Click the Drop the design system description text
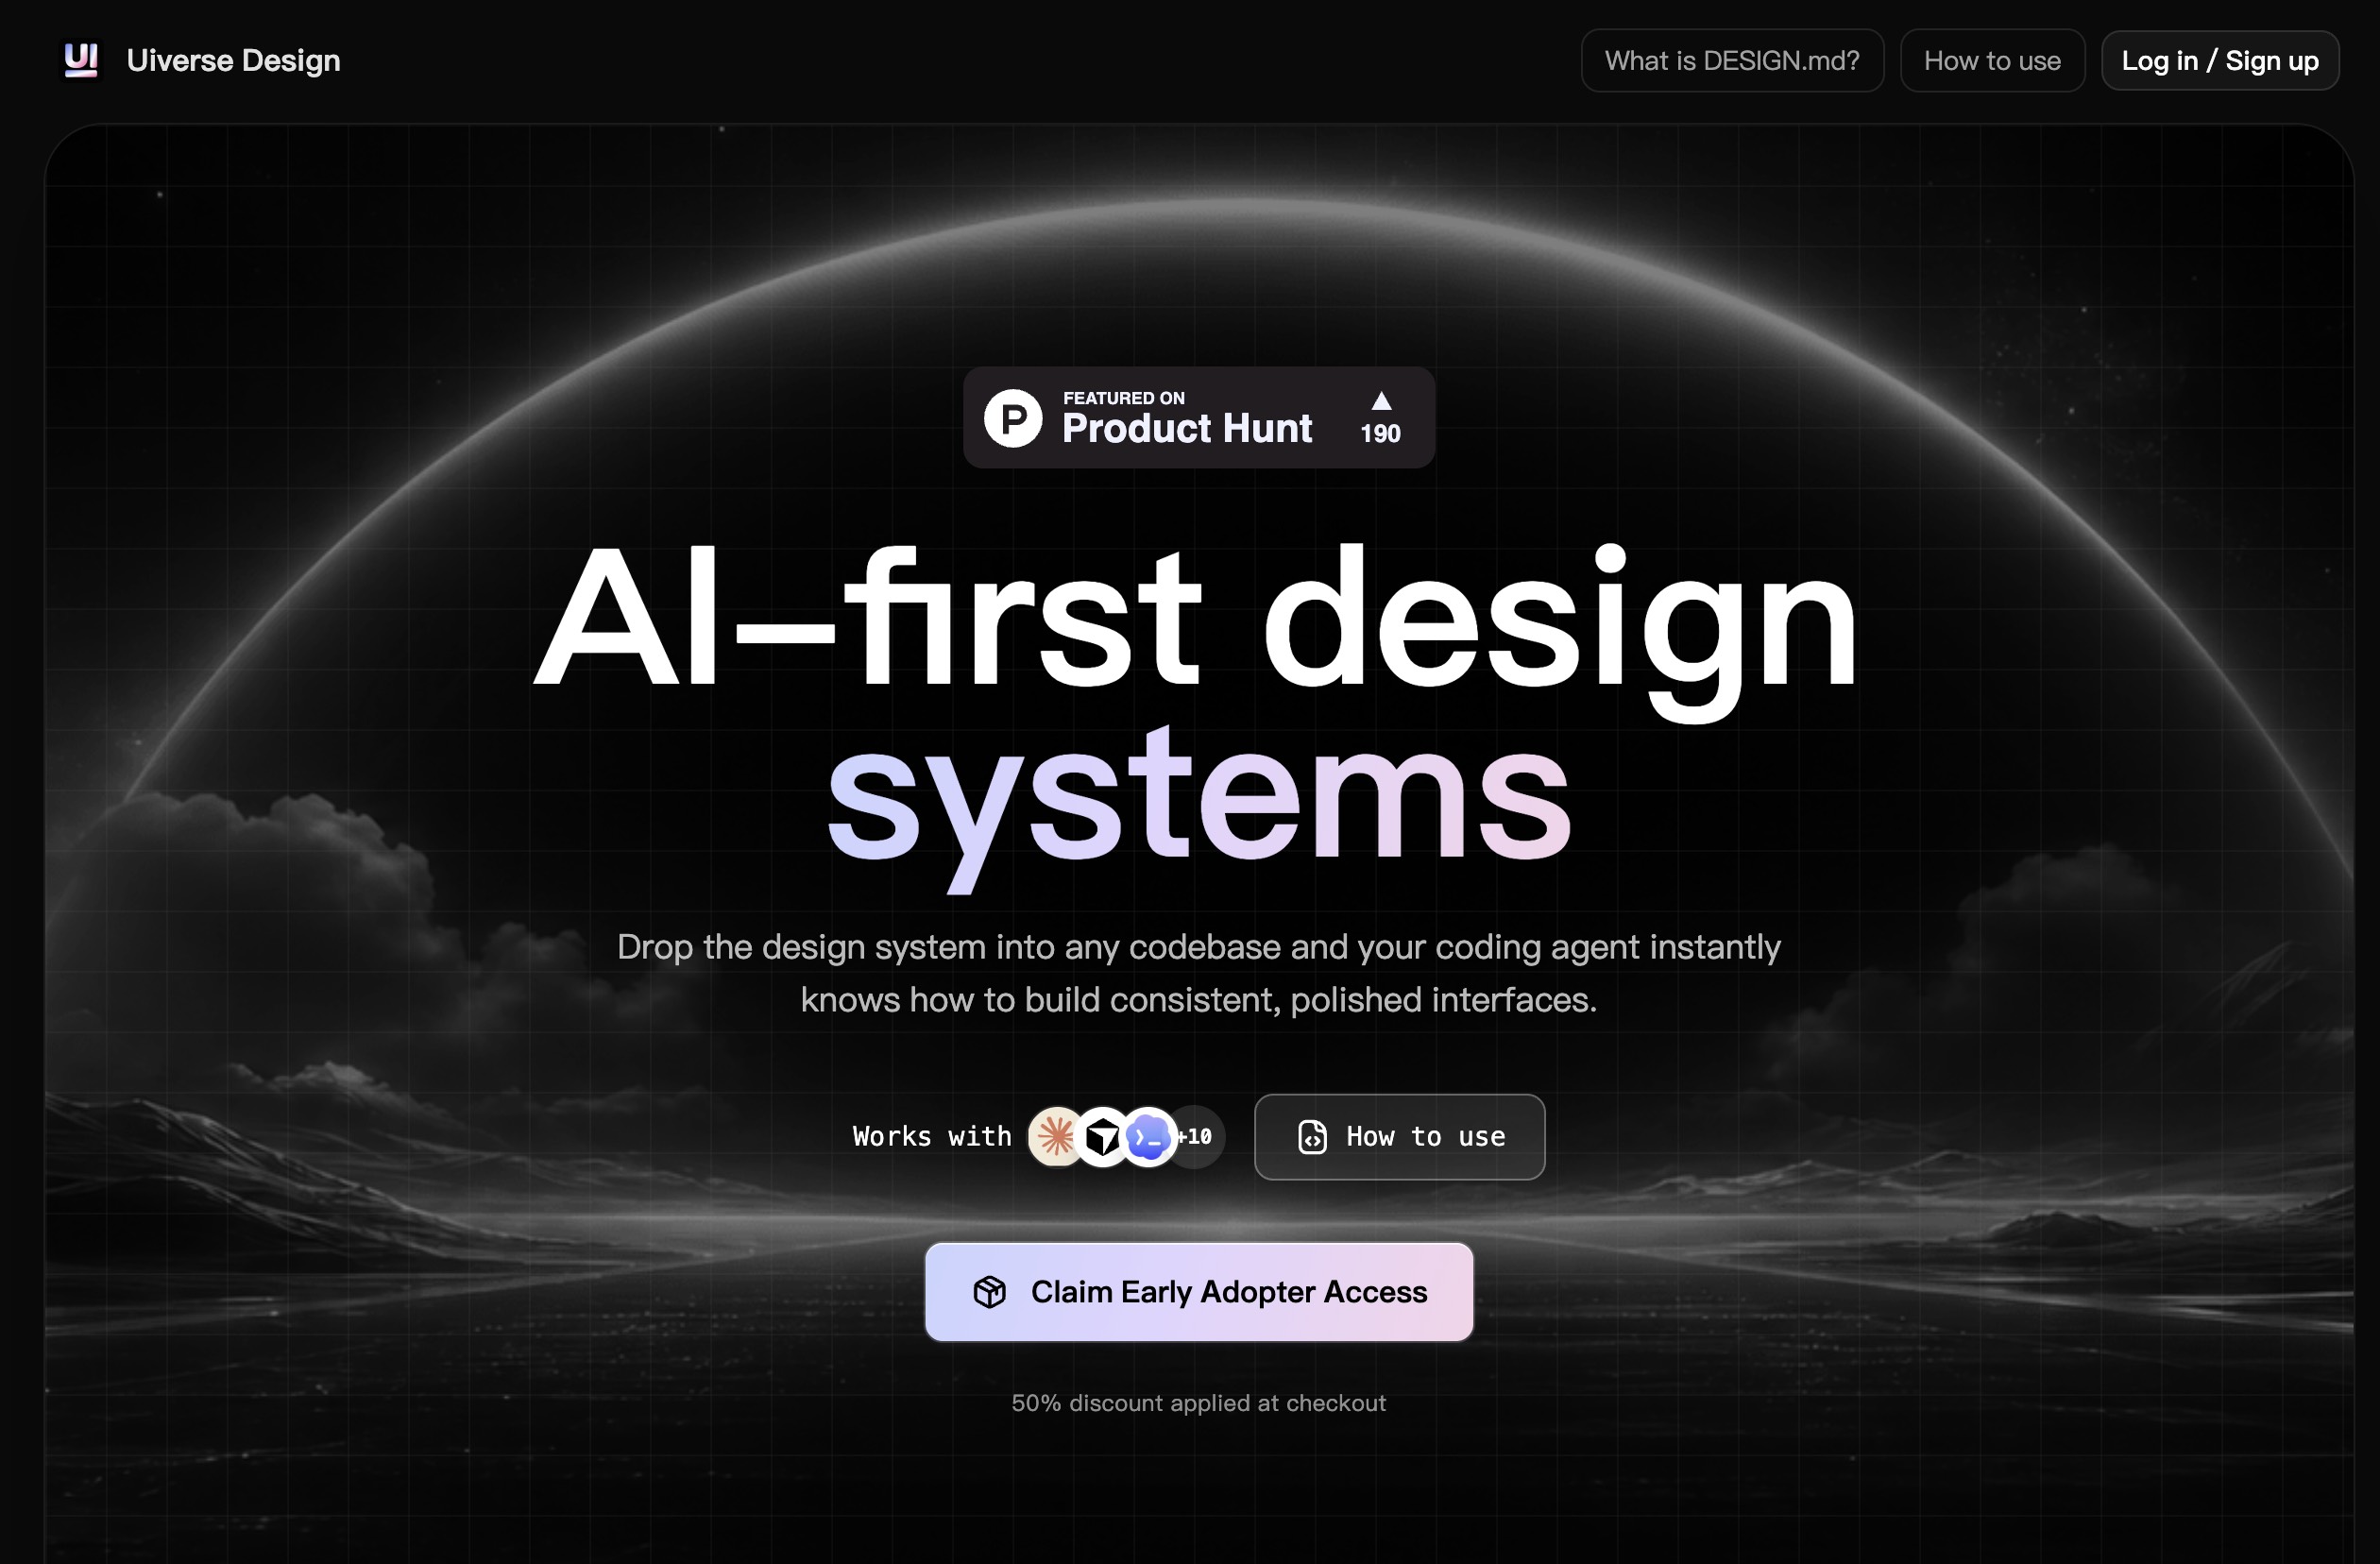This screenshot has width=2380, height=1564. pyautogui.click(x=1199, y=973)
